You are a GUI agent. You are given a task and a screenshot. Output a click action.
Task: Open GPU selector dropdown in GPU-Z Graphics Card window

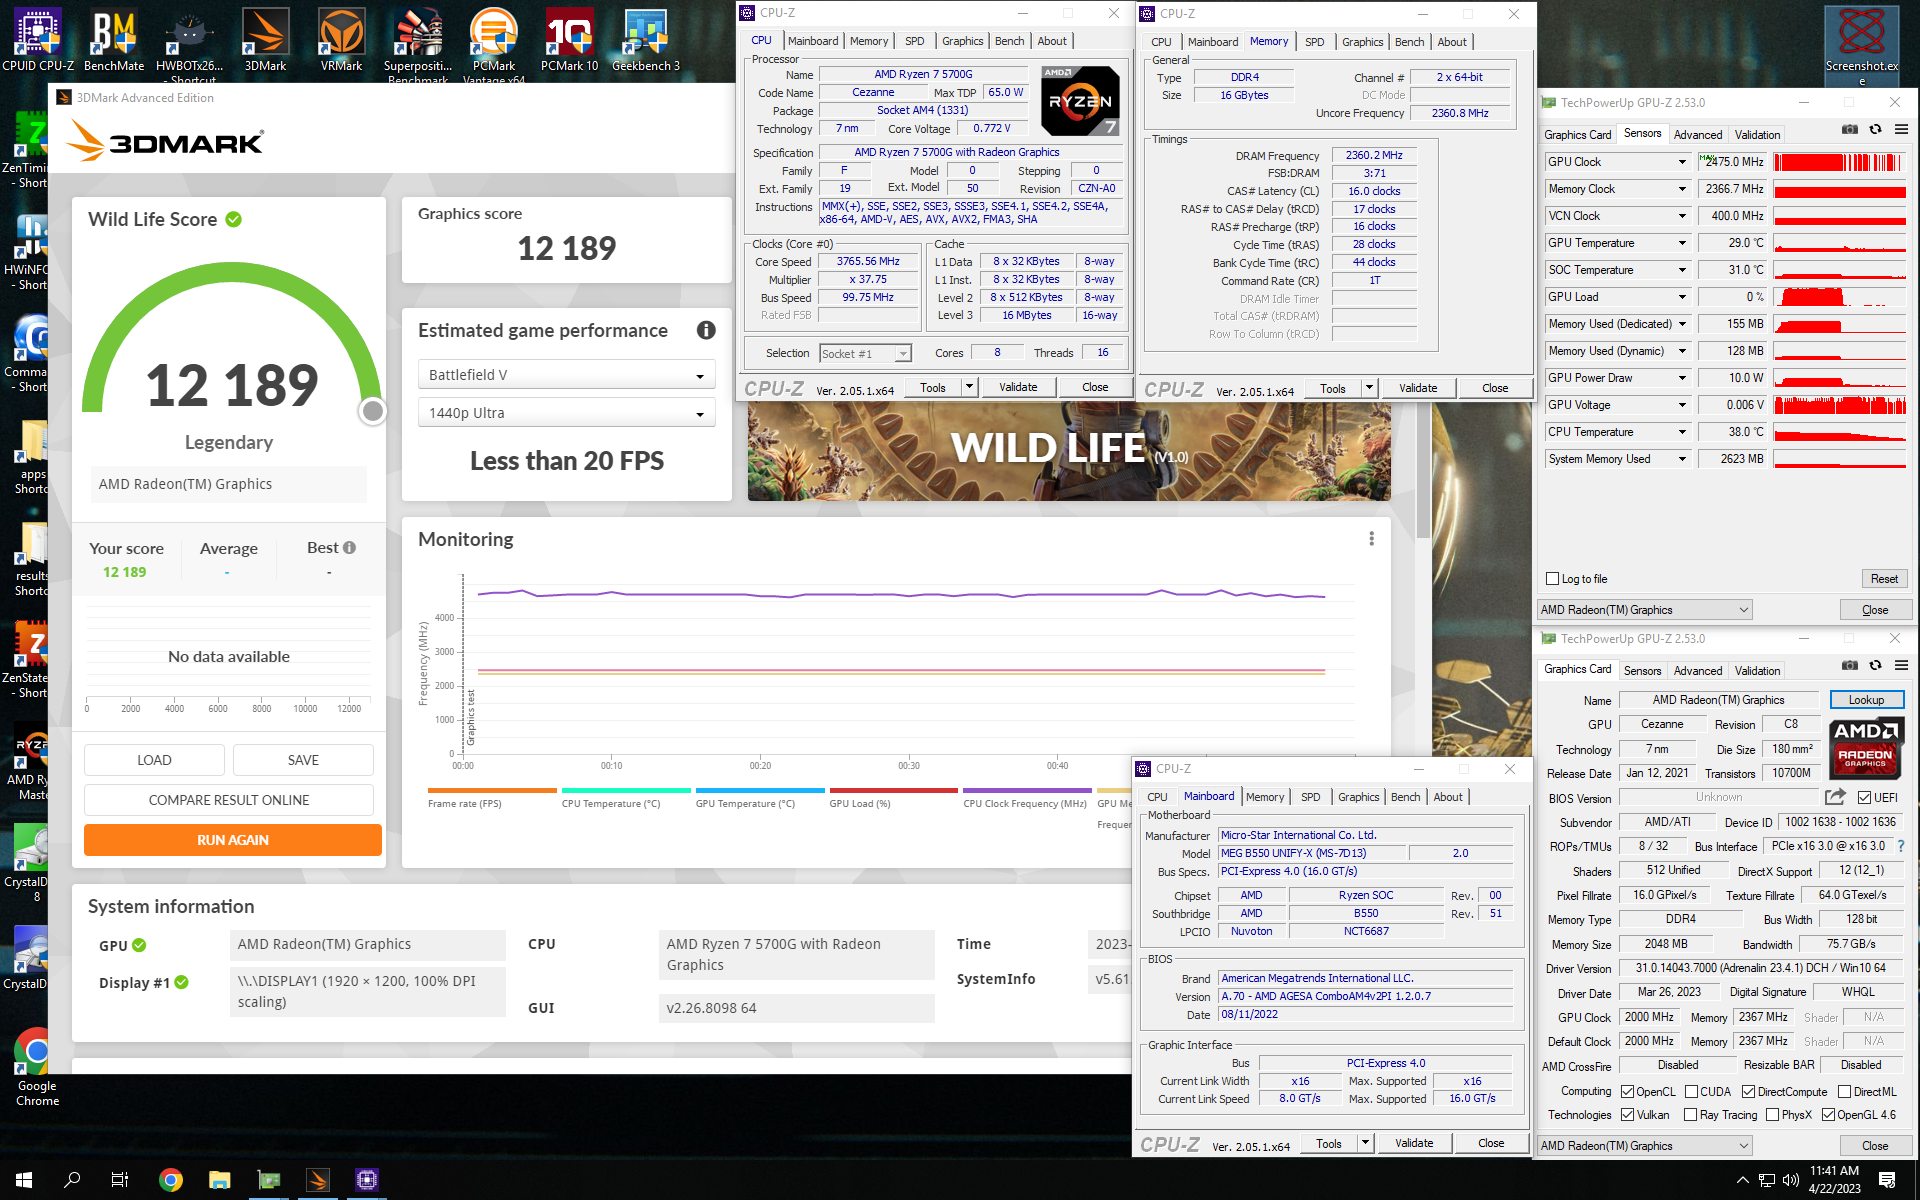(x=1645, y=1146)
